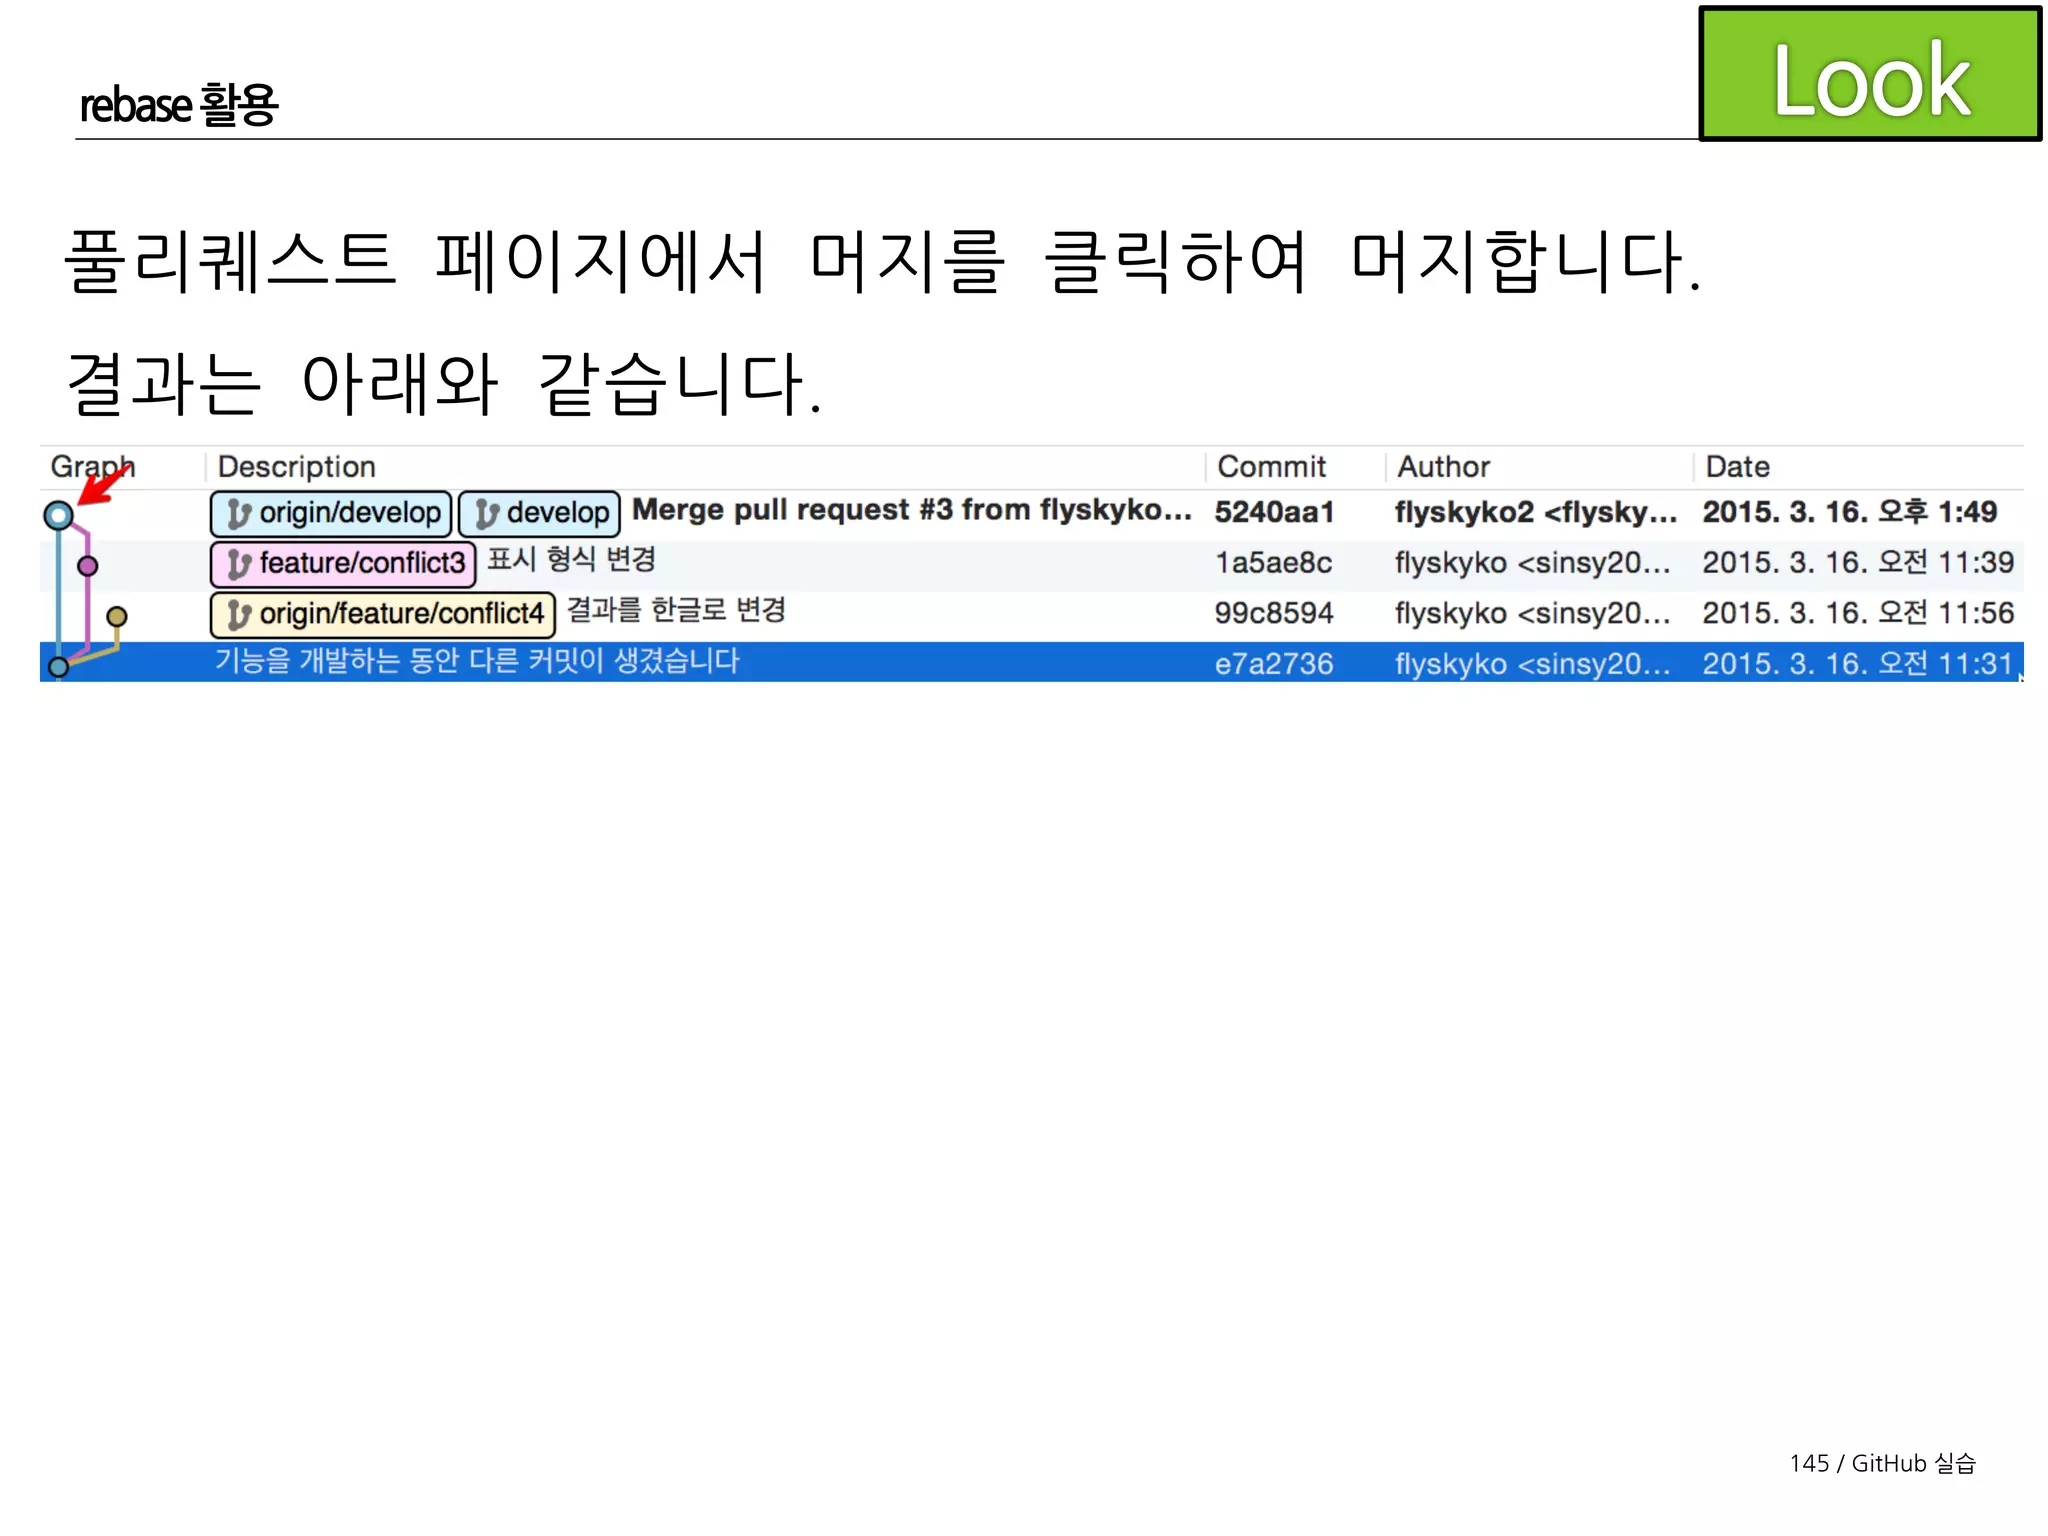Click the date '2015. 3. 16. 오전 11:39'
This screenshot has width=2048, height=1536.
tap(1858, 563)
